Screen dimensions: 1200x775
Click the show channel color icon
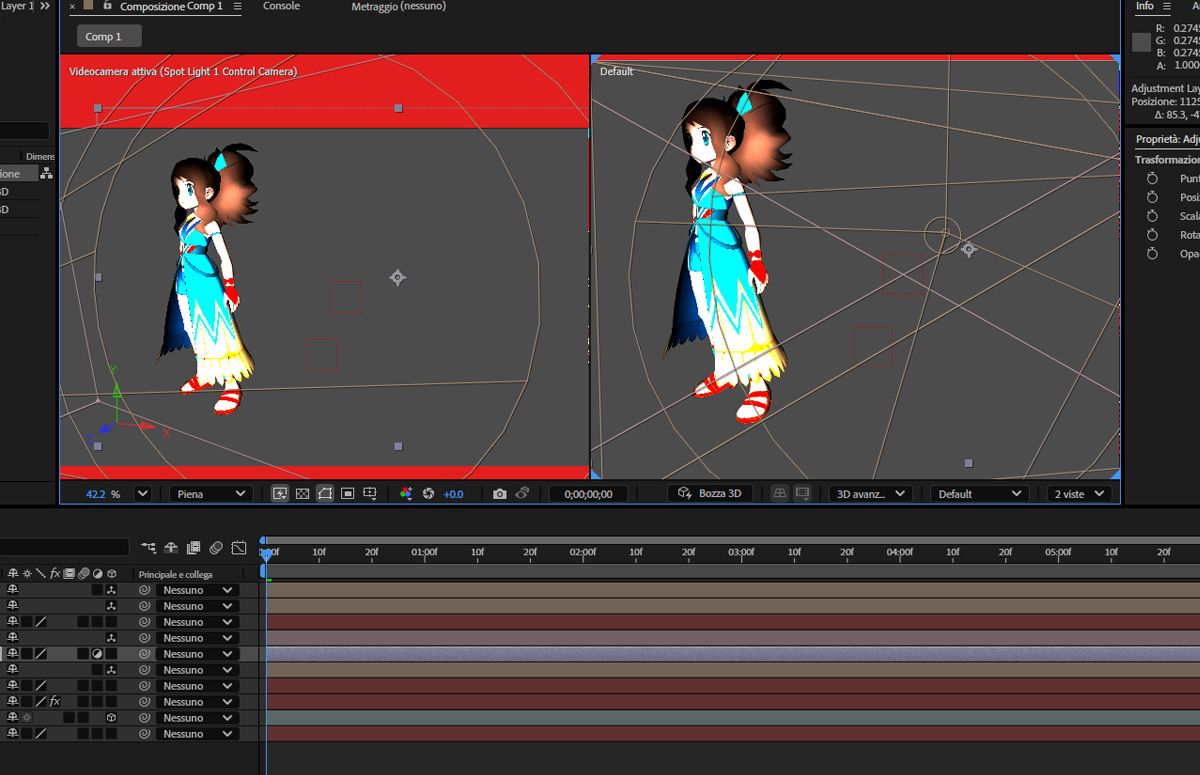(x=406, y=494)
